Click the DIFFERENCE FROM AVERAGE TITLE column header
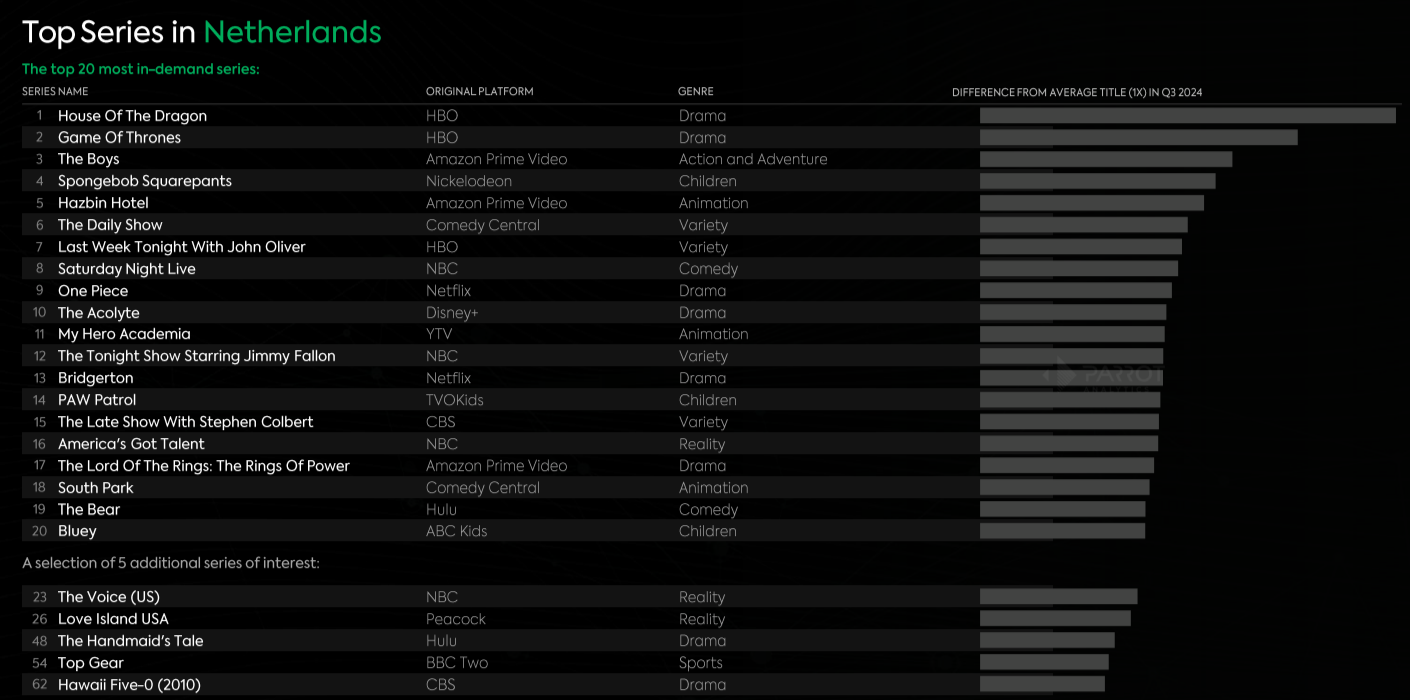The height and width of the screenshot is (700, 1410). pos(1077,93)
